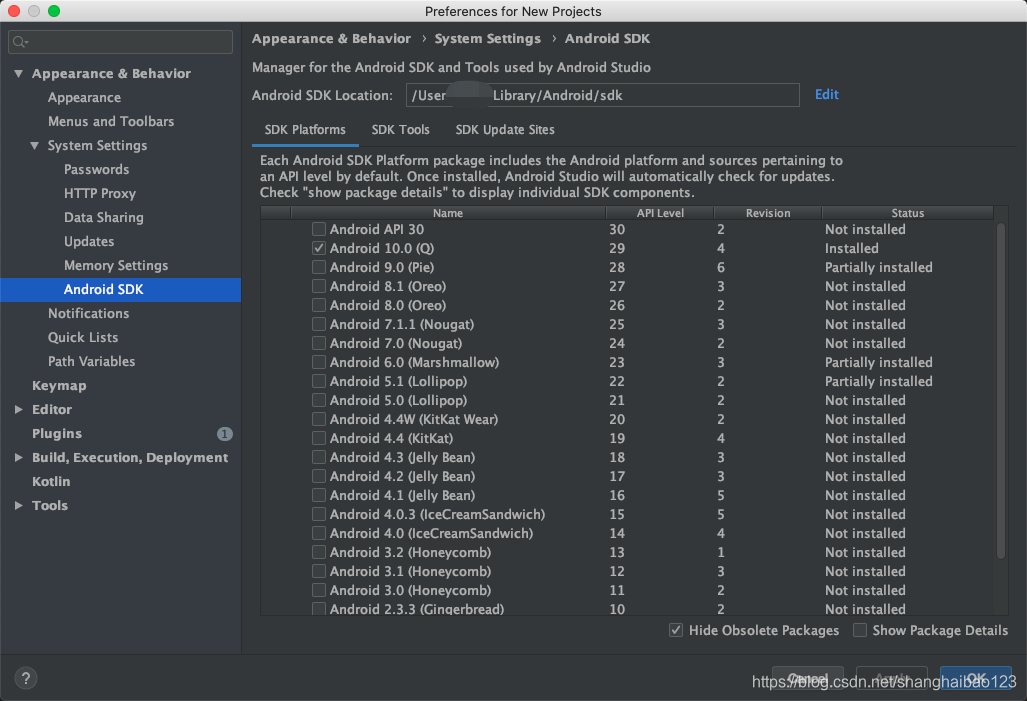Enable Show Package Details checkbox
The height and width of the screenshot is (701, 1027).
[860, 630]
